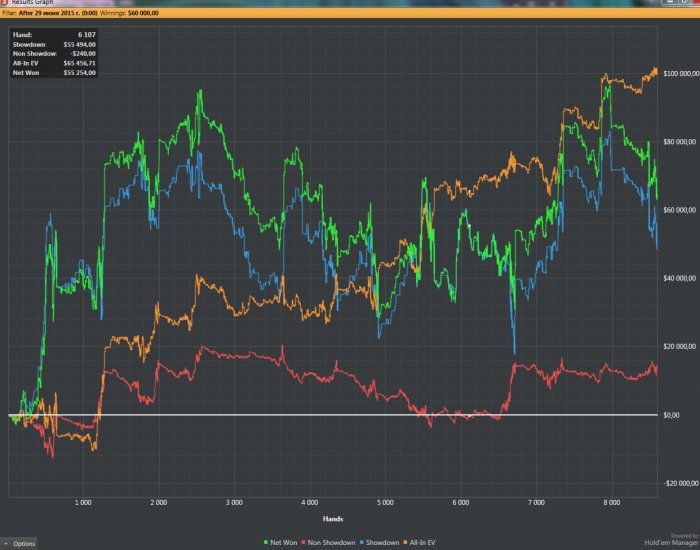Toggle the Non Showdown legend entry
The image size is (700, 550).
click(329, 542)
